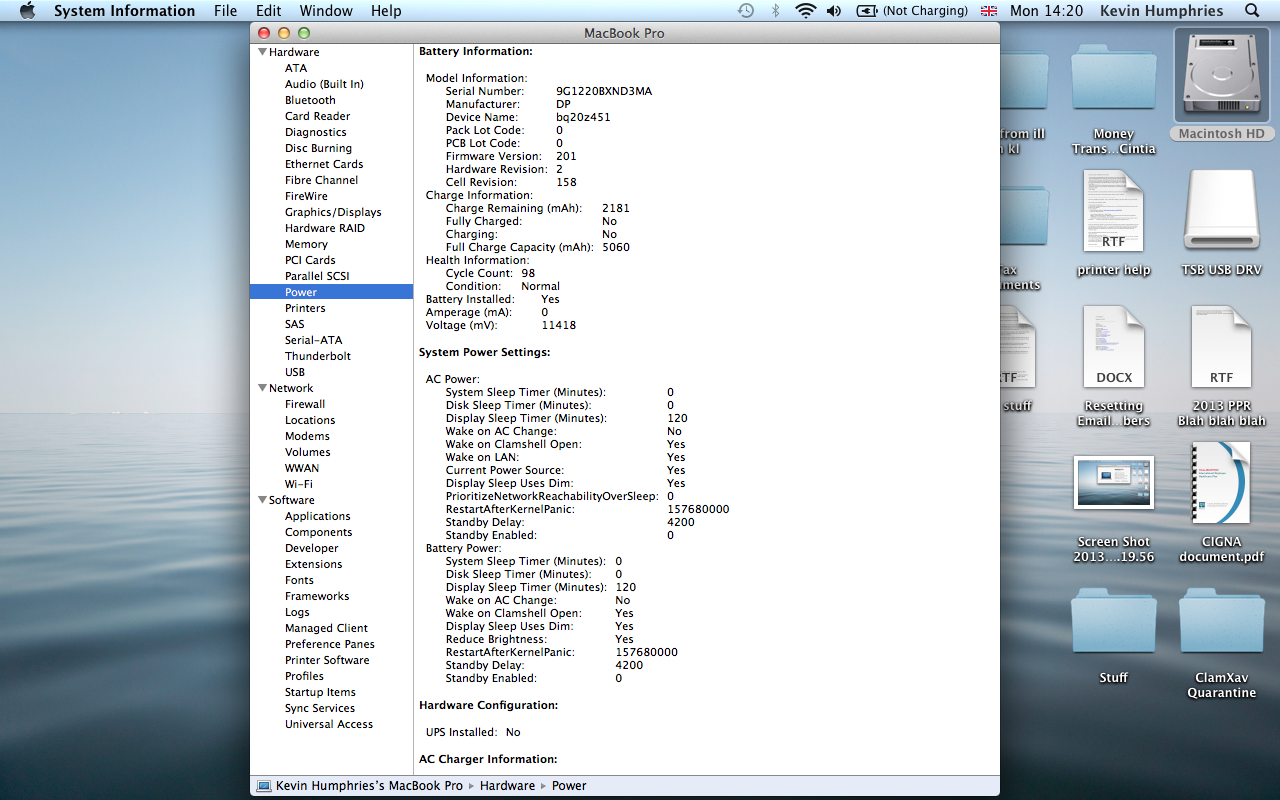The height and width of the screenshot is (800, 1280).
Task: Select Applications under Software
Action: coord(318,516)
